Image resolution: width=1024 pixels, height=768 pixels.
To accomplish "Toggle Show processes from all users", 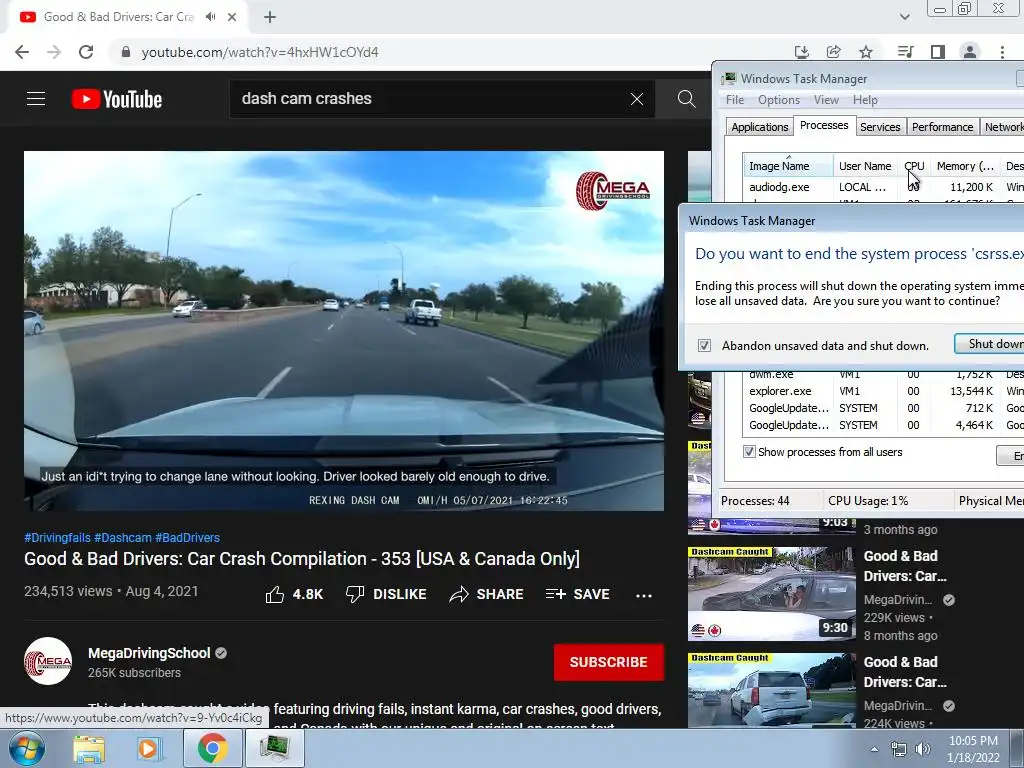I will (x=749, y=452).
